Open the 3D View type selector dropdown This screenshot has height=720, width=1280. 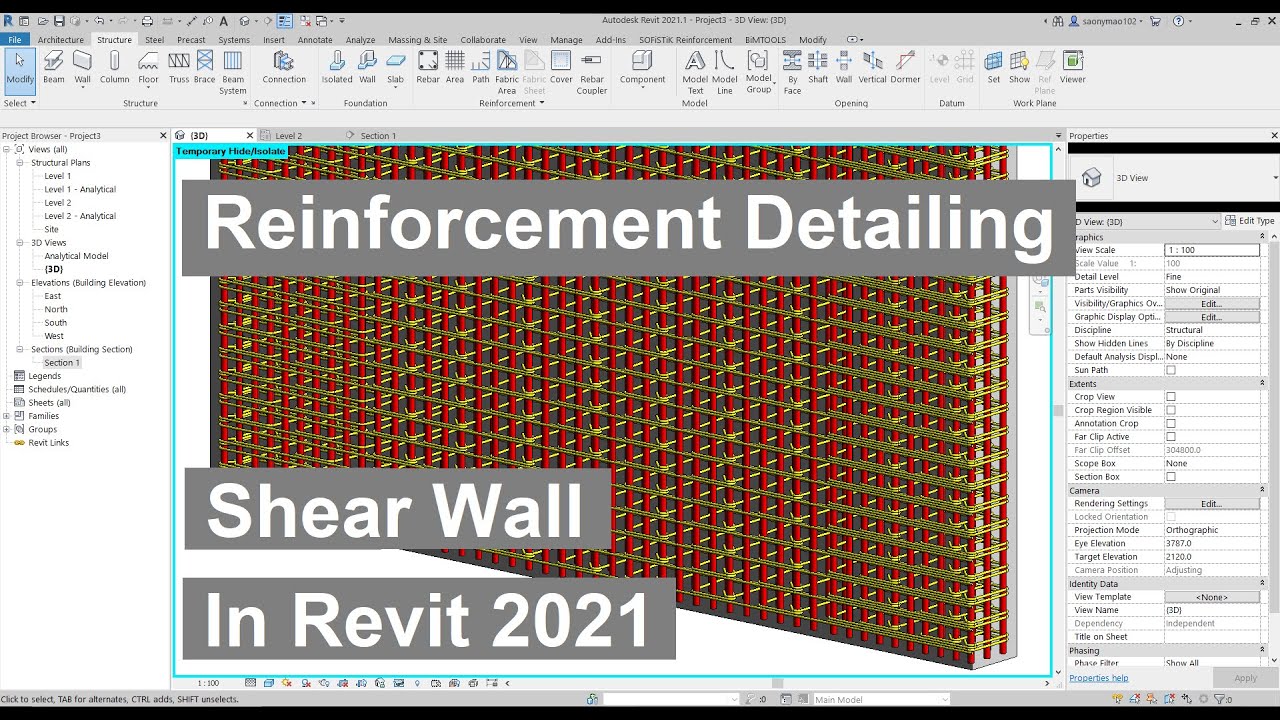point(1174,178)
